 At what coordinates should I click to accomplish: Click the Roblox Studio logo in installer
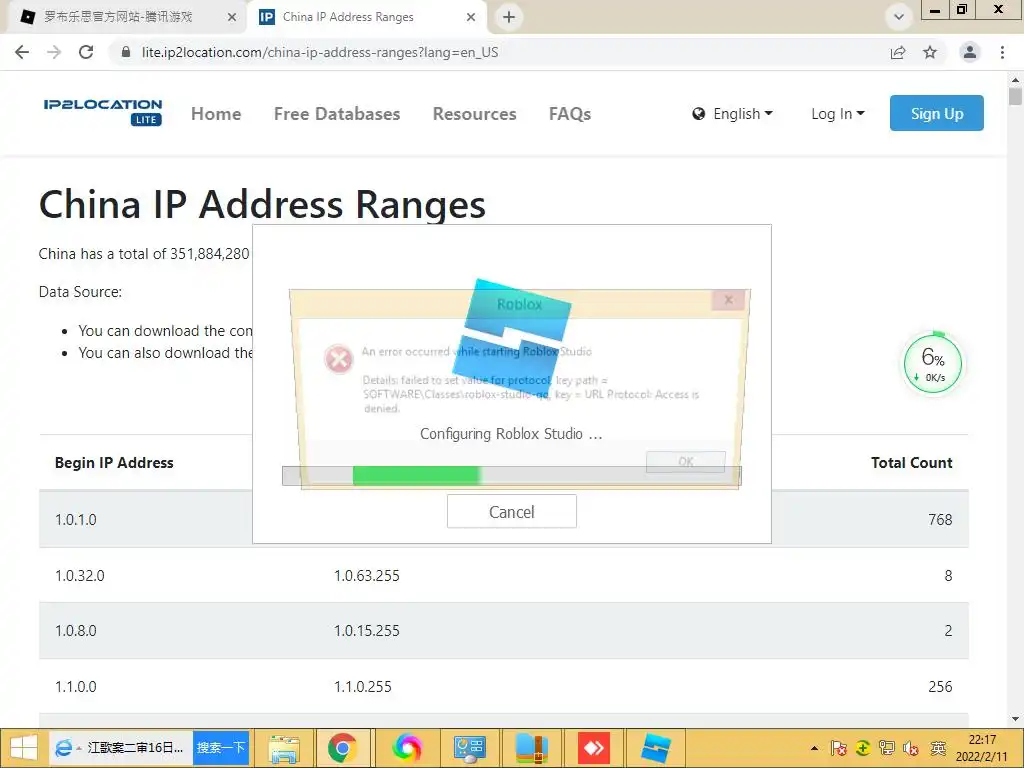coord(511,337)
